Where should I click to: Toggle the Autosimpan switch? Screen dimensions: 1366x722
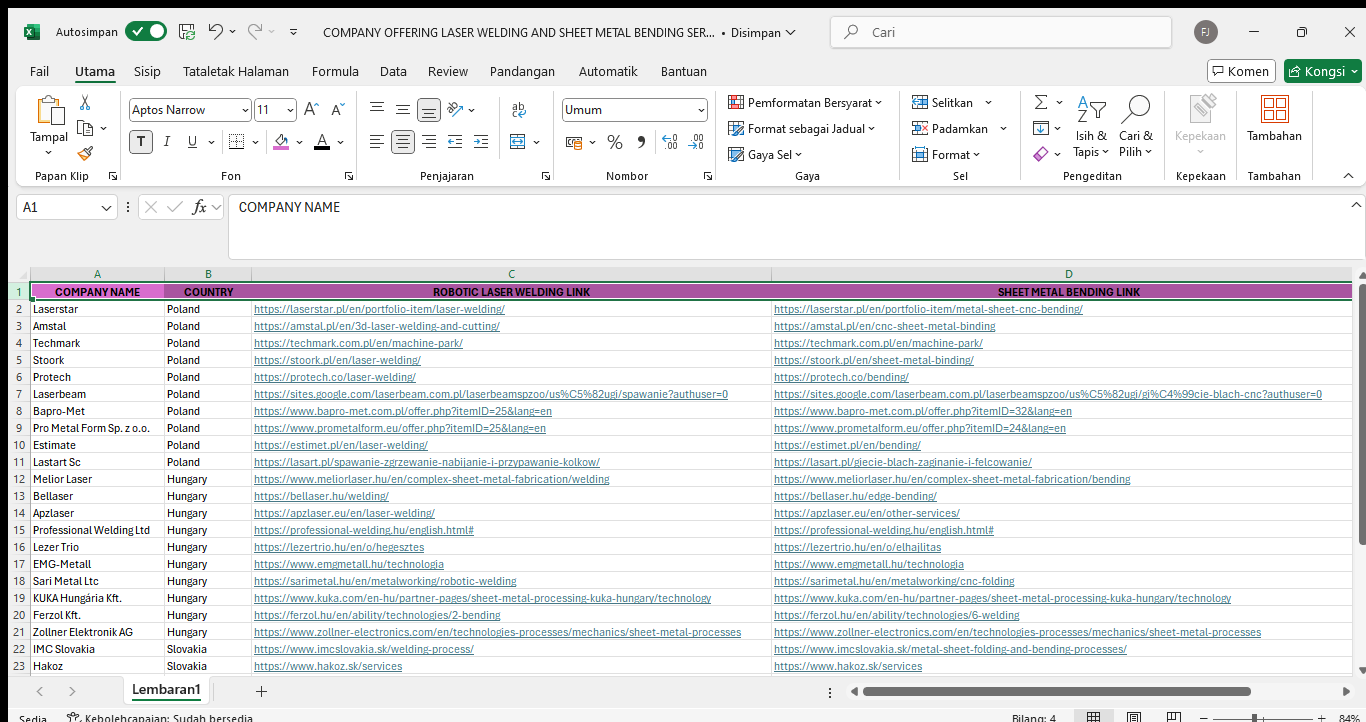click(x=146, y=32)
